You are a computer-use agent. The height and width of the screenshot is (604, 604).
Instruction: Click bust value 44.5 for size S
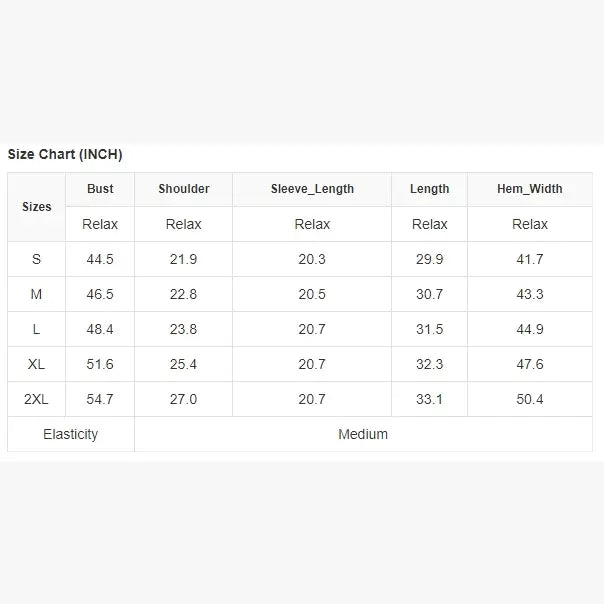click(100, 259)
